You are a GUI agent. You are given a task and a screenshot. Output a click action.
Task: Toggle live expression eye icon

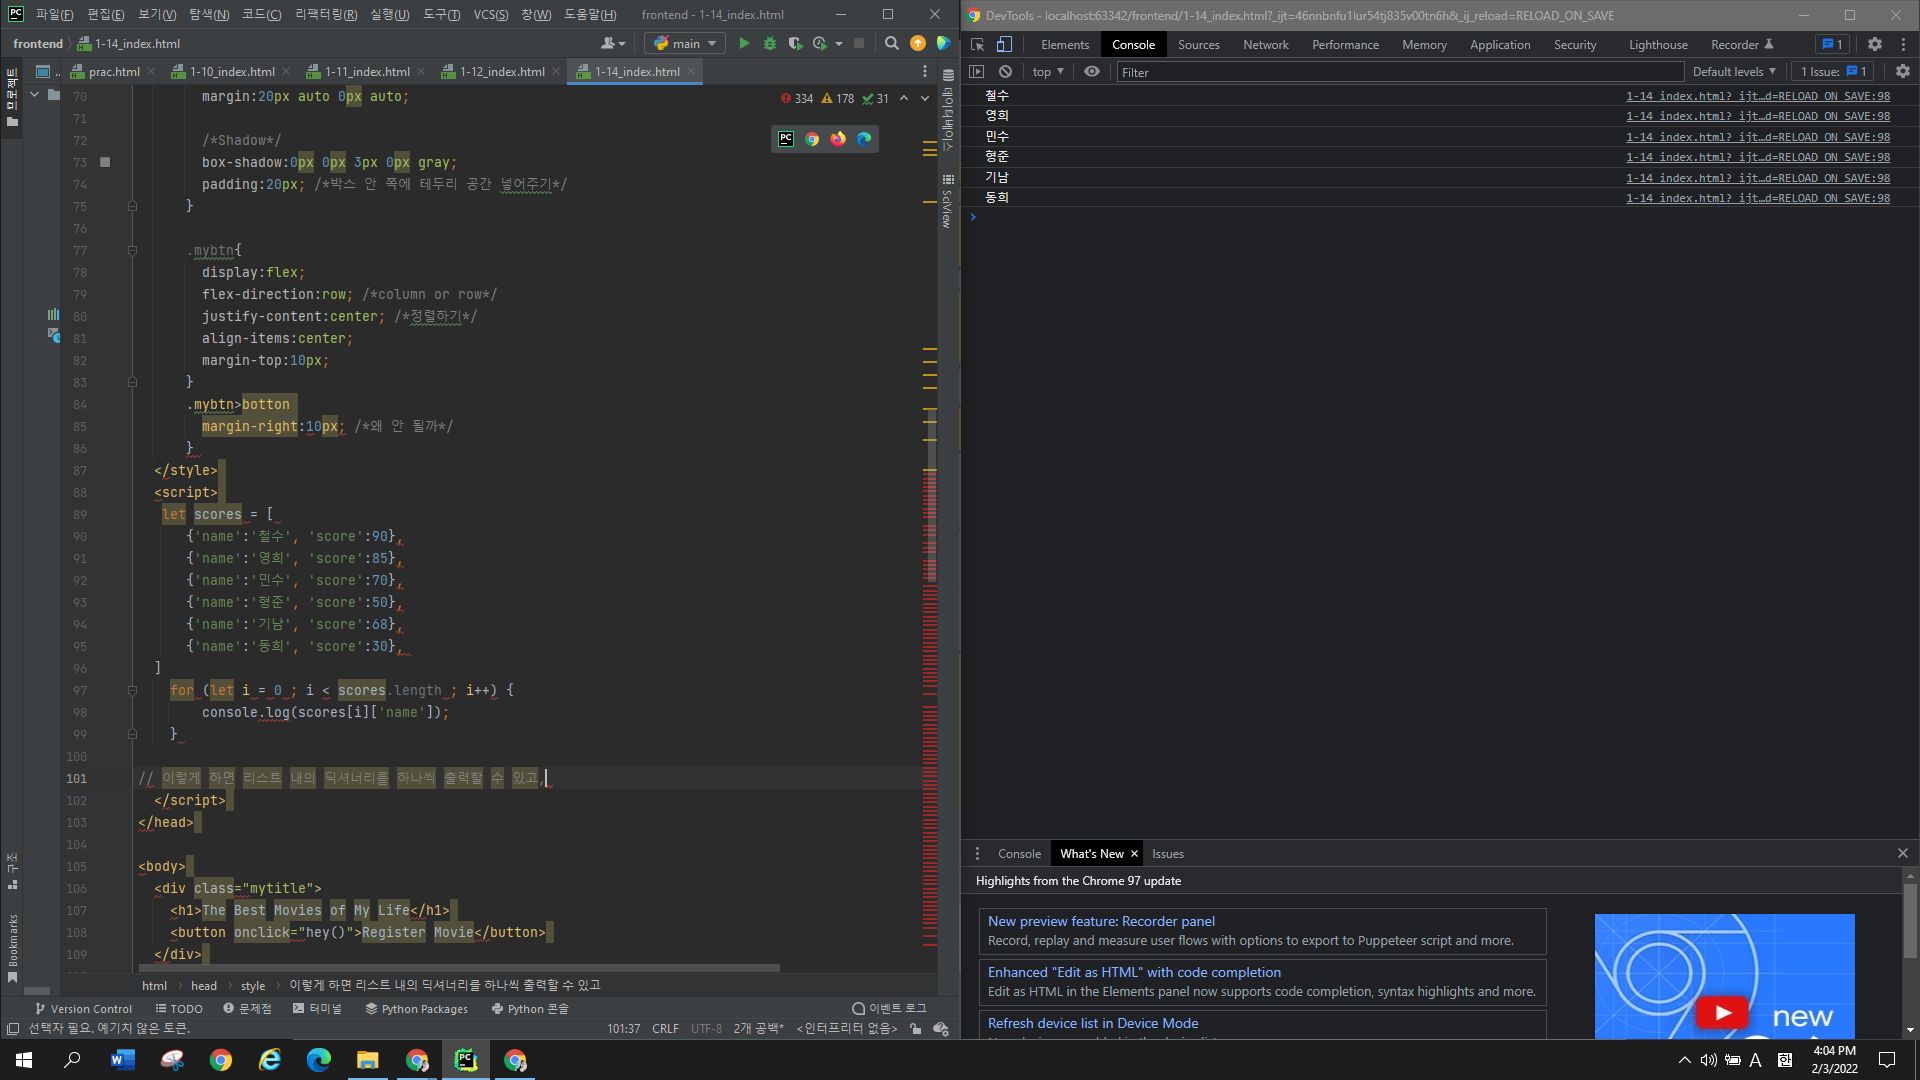[1092, 72]
